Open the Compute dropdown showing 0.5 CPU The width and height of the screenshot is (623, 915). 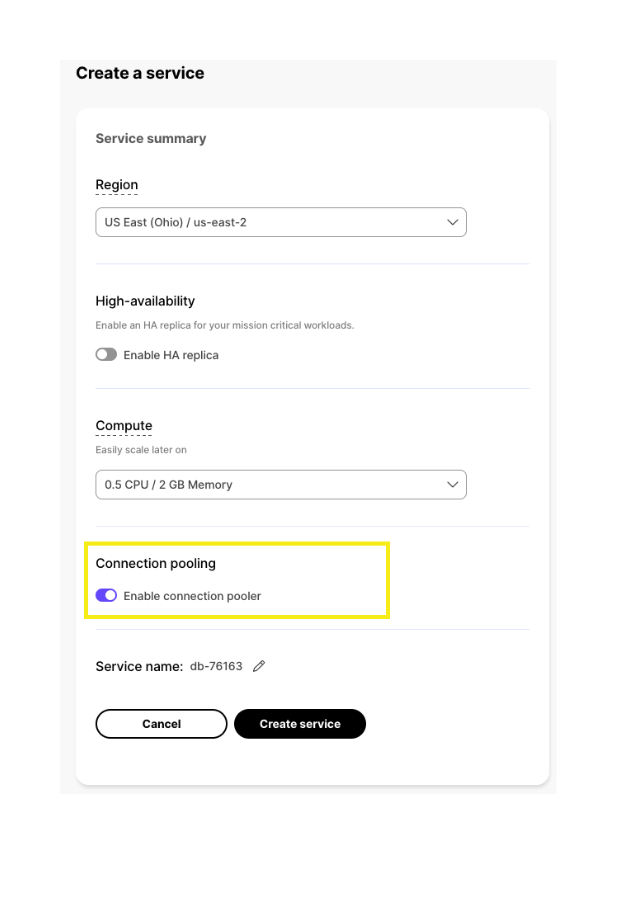click(x=270, y=485)
